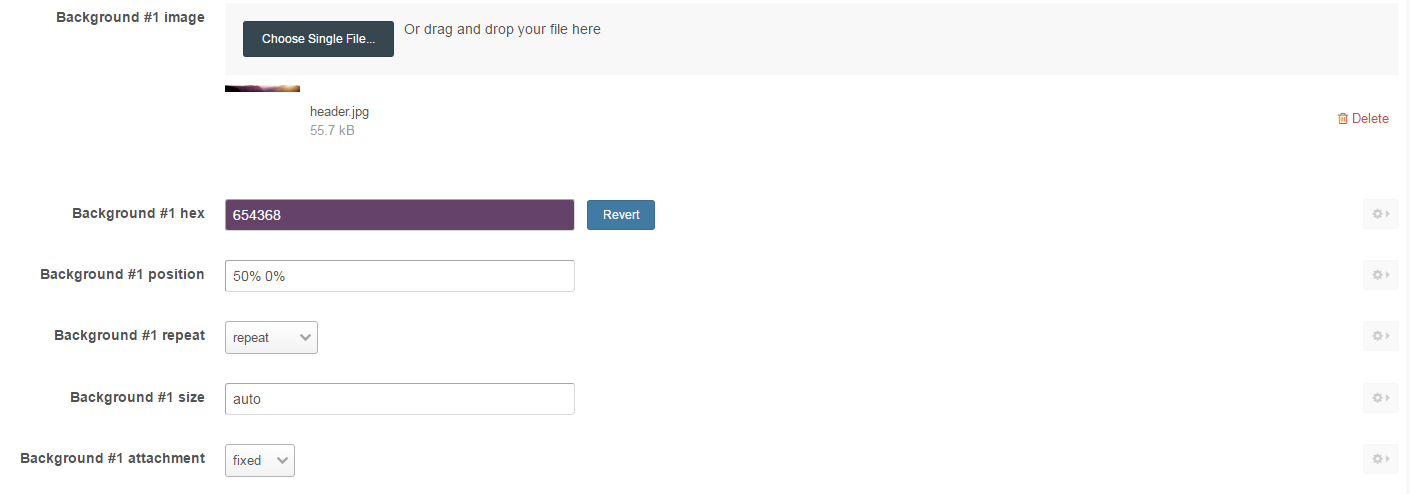Open gear options for Background #1 hex
The image size is (1410, 494).
click(1380, 214)
